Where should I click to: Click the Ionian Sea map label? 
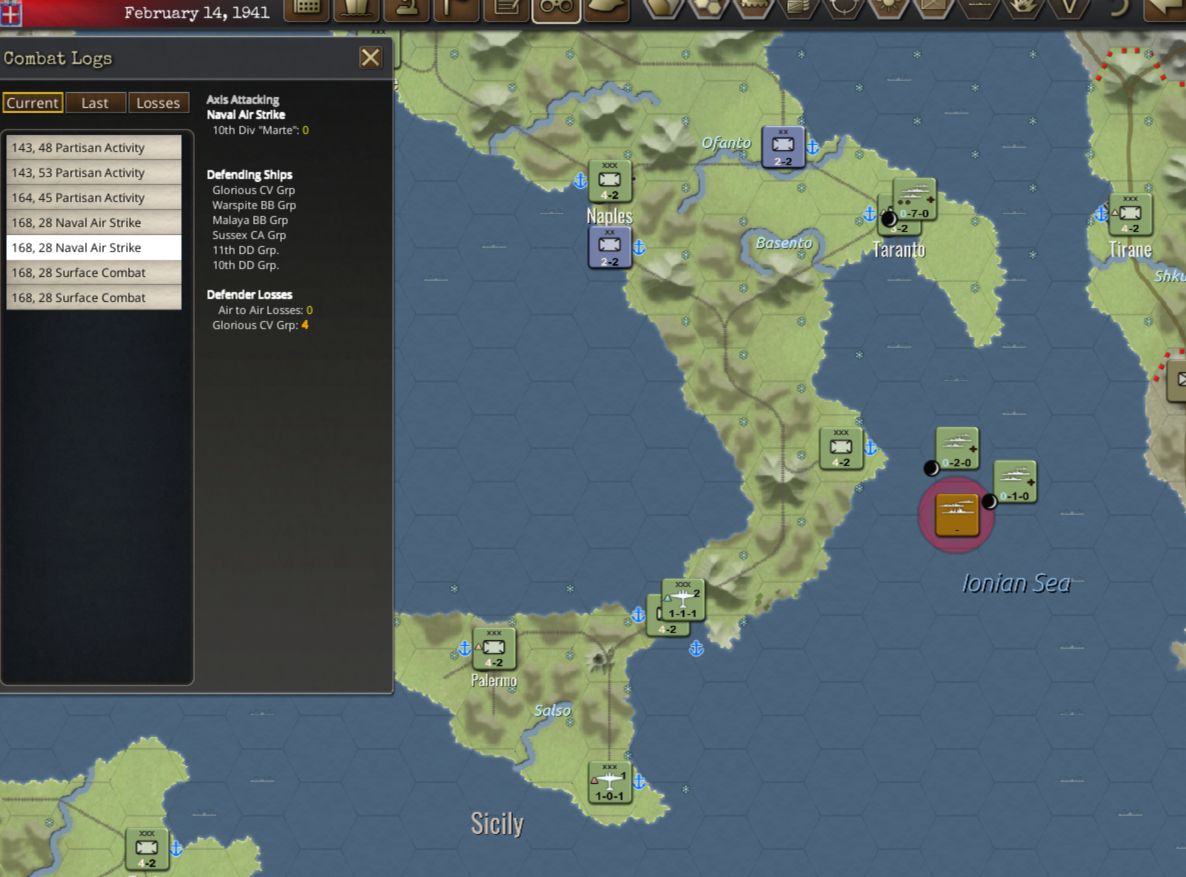pyautogui.click(x=1016, y=583)
